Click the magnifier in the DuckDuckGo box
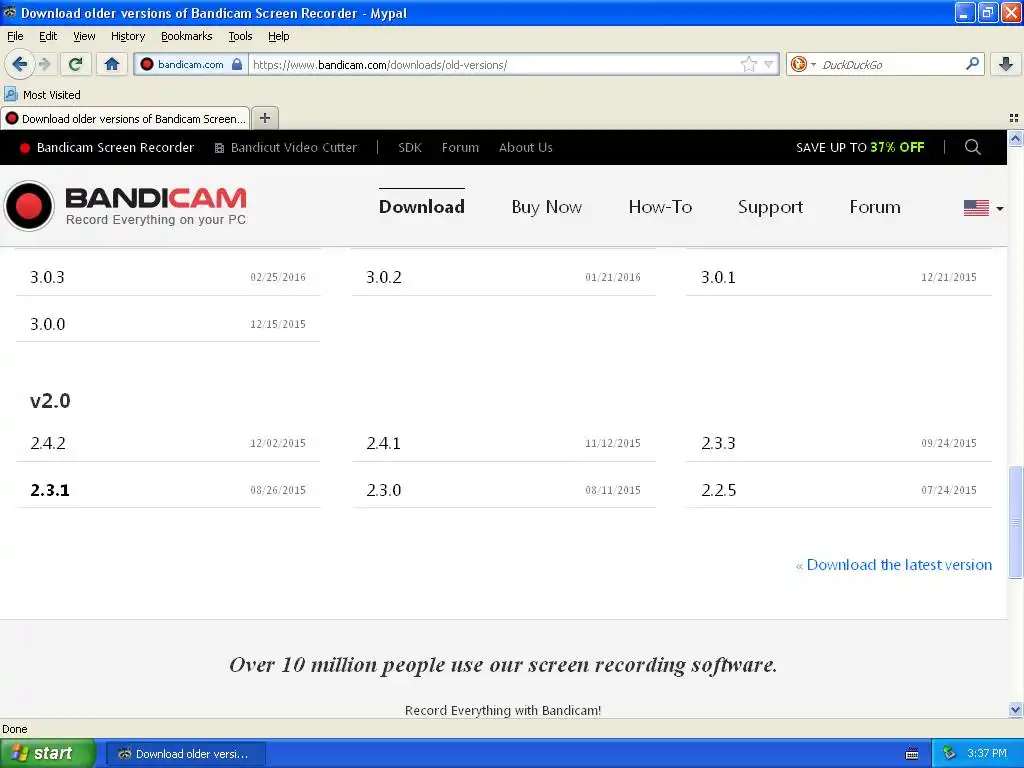The height and width of the screenshot is (768, 1024). (972, 63)
